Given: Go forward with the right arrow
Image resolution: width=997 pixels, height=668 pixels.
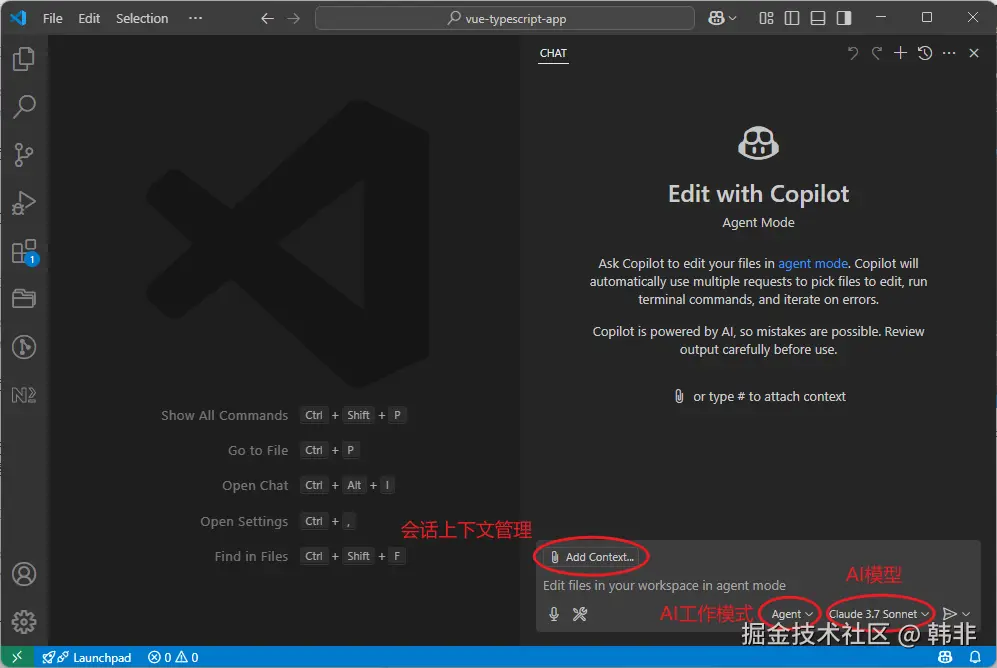Looking at the screenshot, I should [x=293, y=18].
